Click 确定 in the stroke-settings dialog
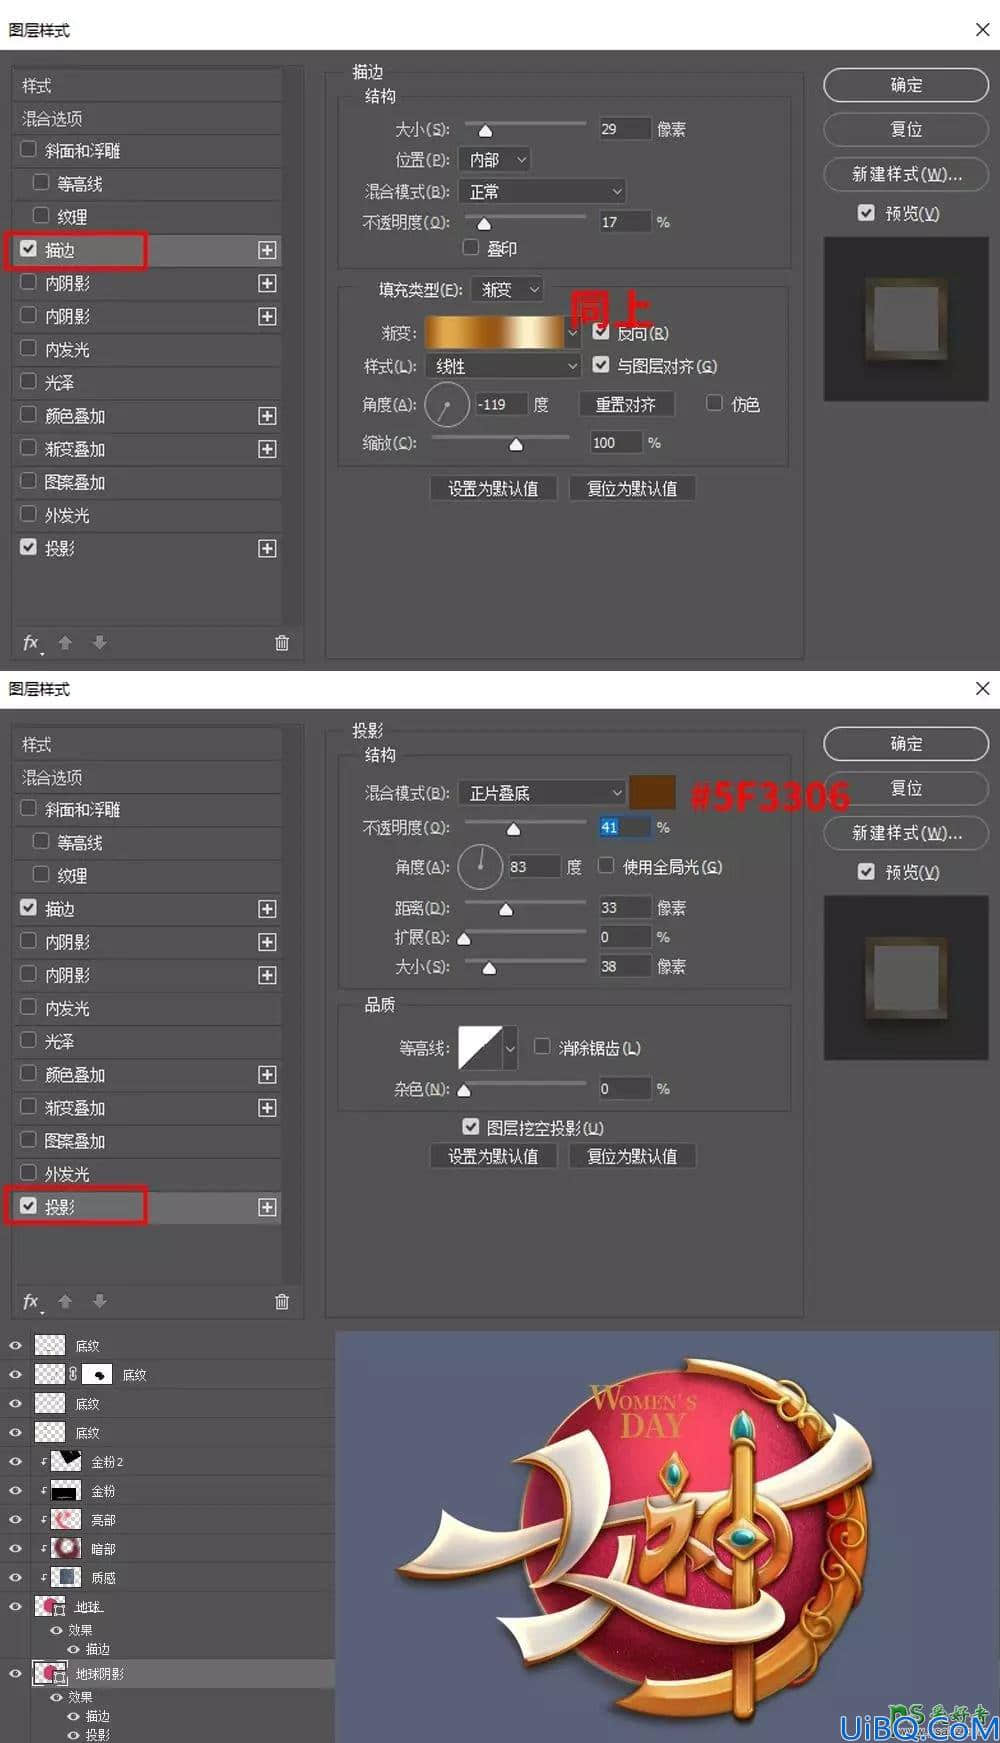Screen dimensions: 1000x1743 (x=906, y=85)
